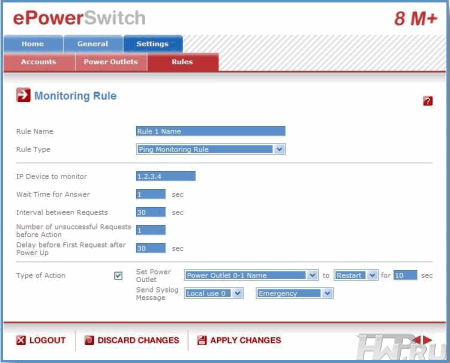This screenshot has width=450, height=363.
Task: Select the Settings tab
Action: pos(153,44)
